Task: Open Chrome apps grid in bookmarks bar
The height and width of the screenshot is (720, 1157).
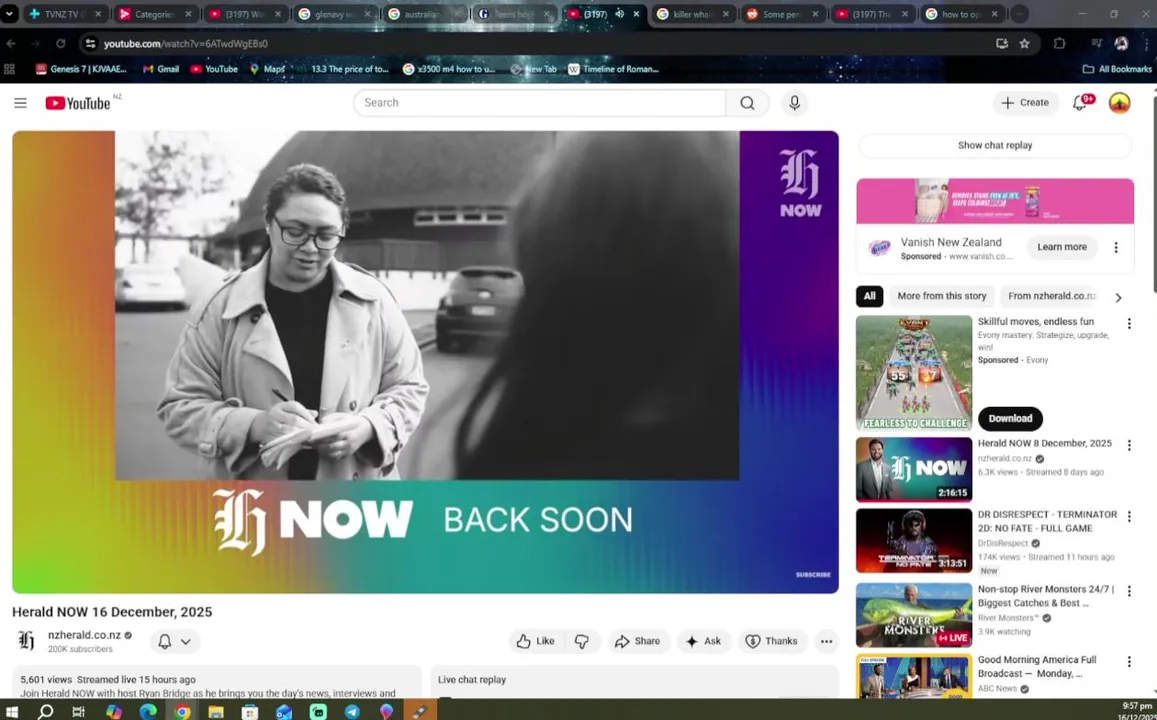Action: point(10,69)
